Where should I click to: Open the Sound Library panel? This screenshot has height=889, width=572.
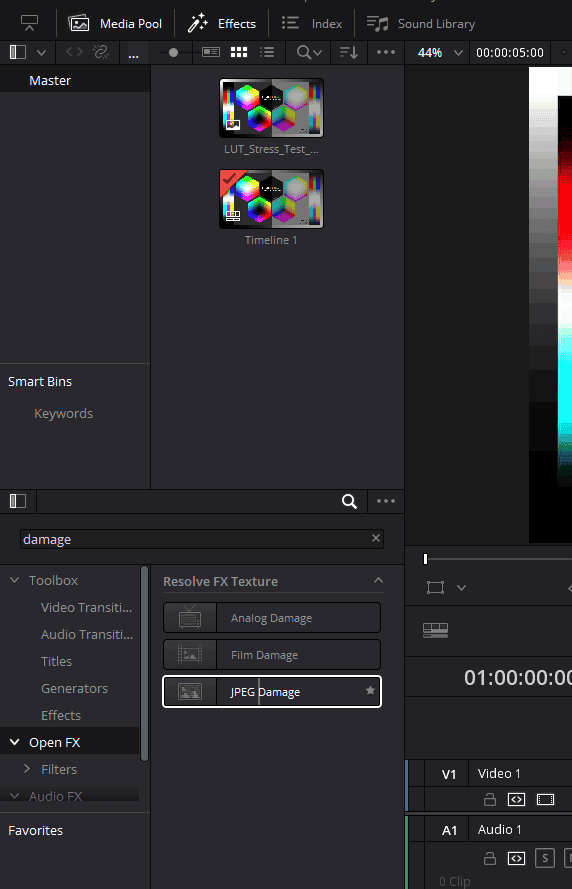[421, 23]
